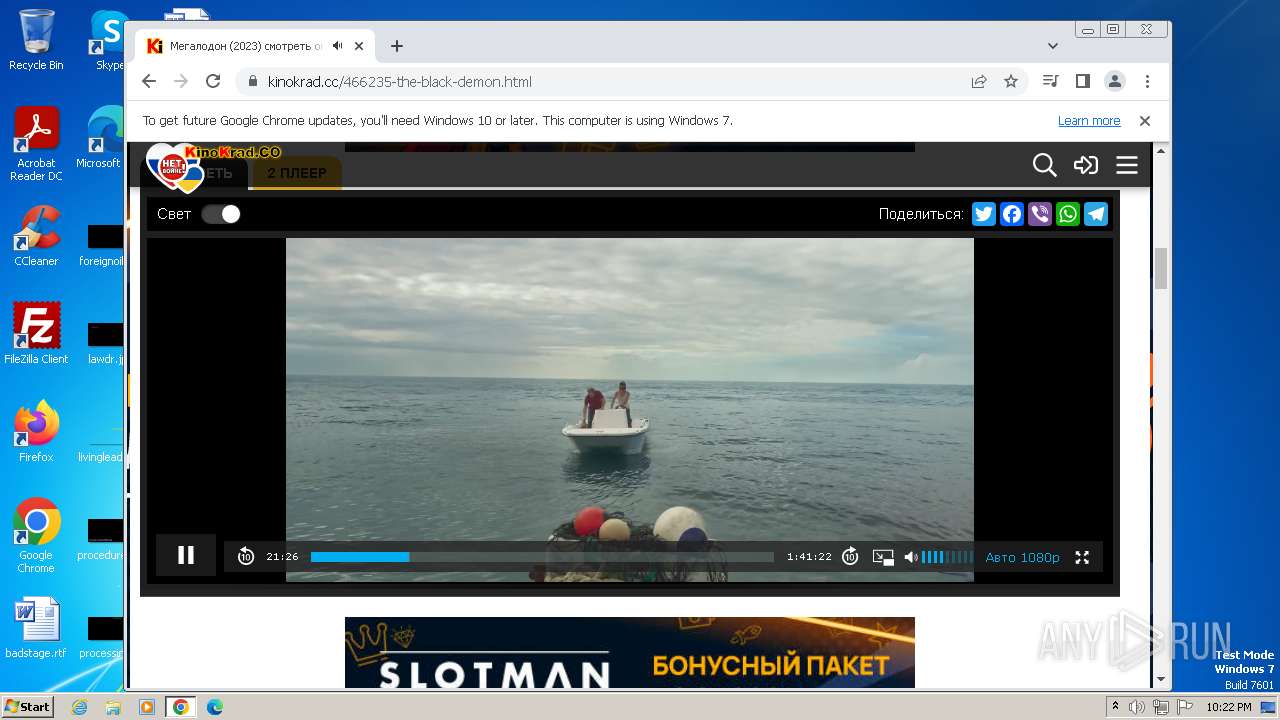Open system volume tray icon
This screenshot has width=1280, height=720.
coord(1137,707)
